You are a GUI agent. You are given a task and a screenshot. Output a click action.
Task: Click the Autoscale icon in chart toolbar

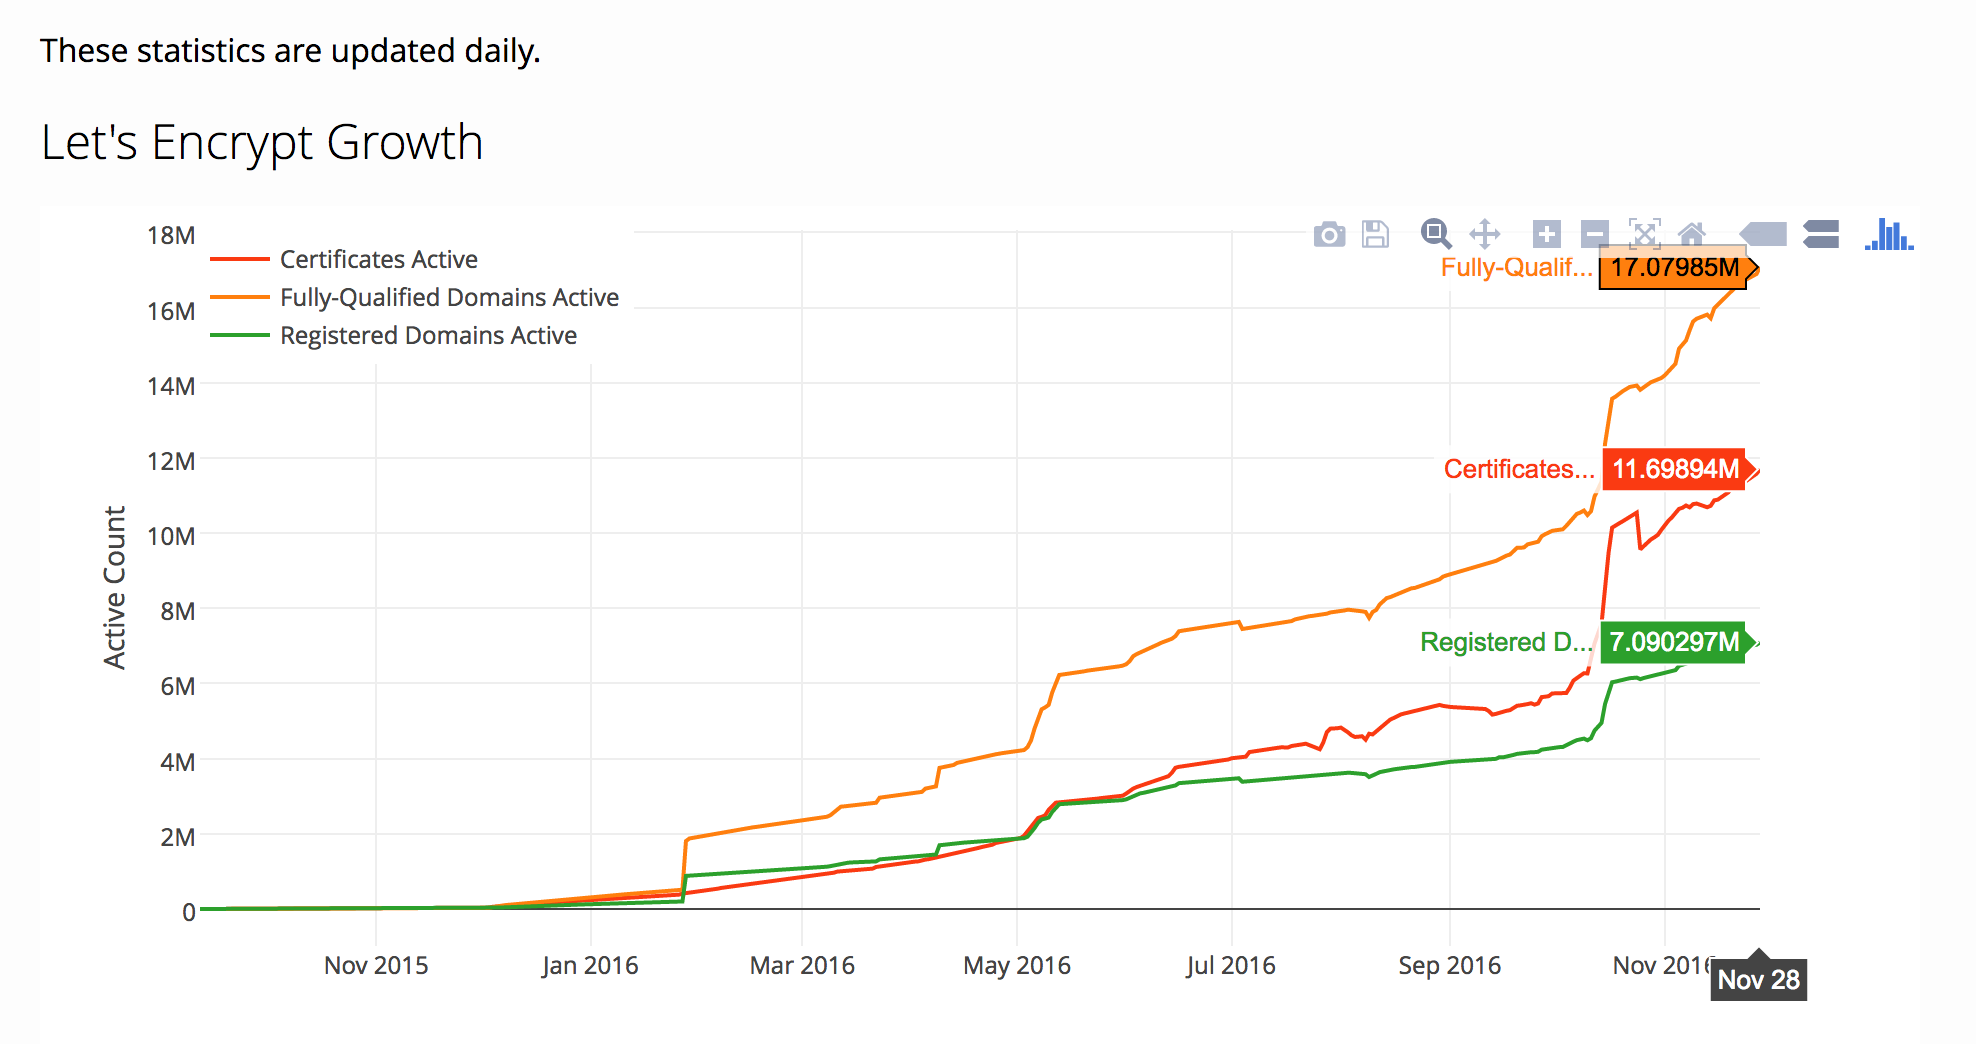click(x=1645, y=234)
